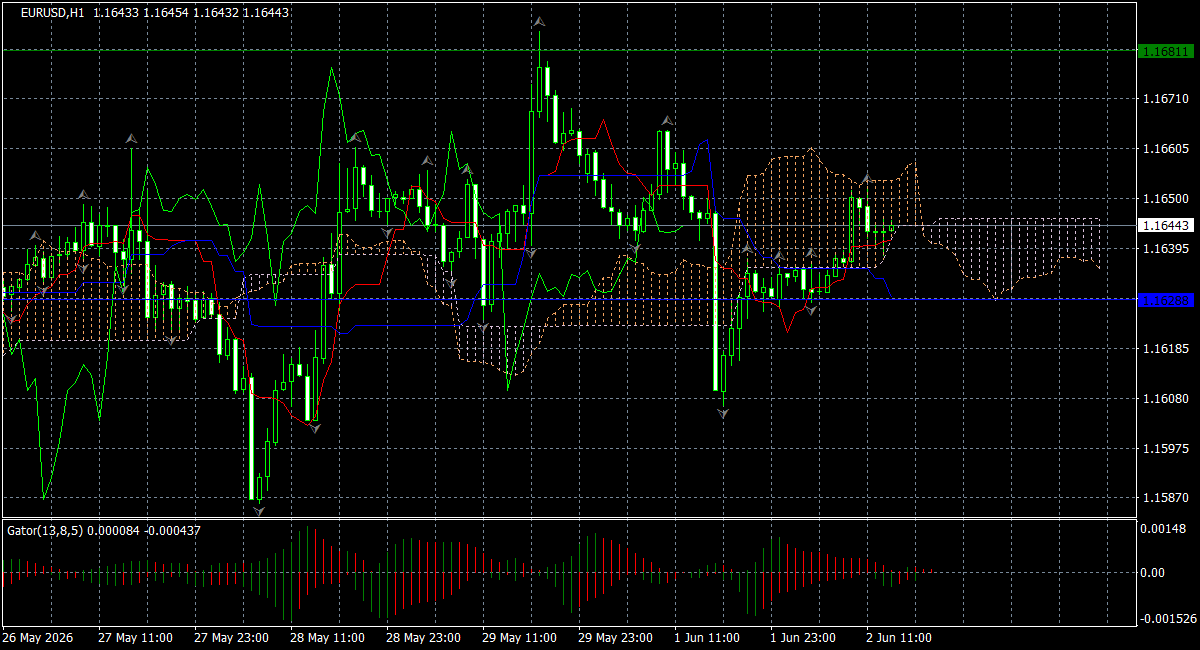Click the 26 May 2026 date label
This screenshot has height=650, width=1200.
pos(38,638)
